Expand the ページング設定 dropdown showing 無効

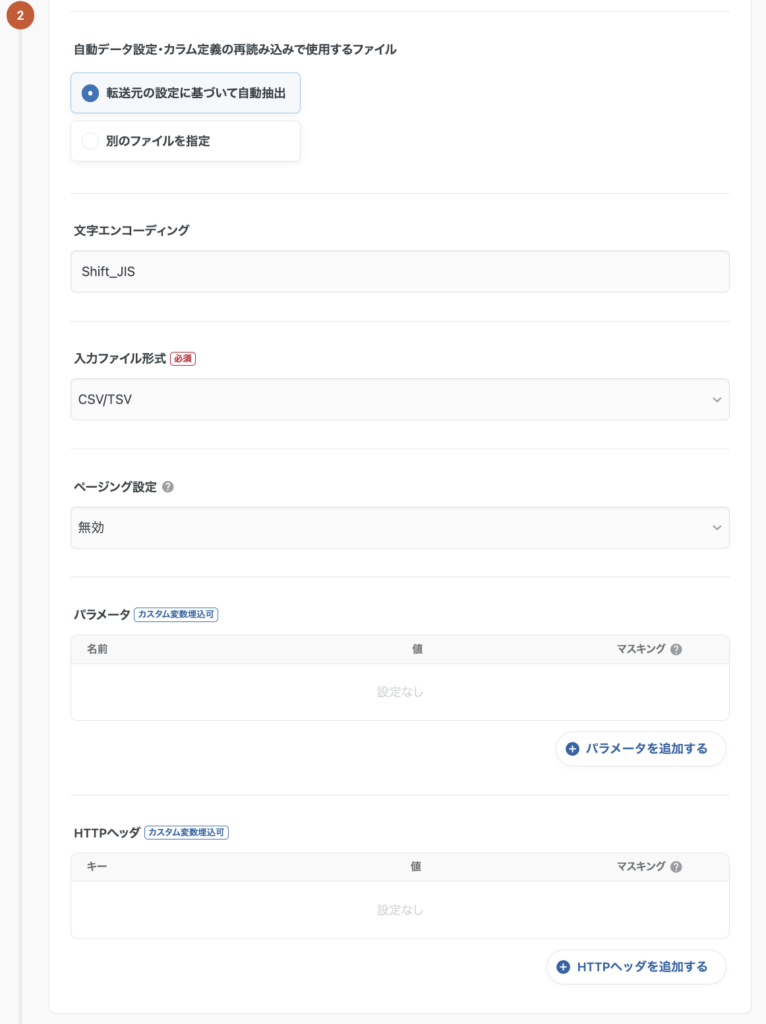point(399,528)
